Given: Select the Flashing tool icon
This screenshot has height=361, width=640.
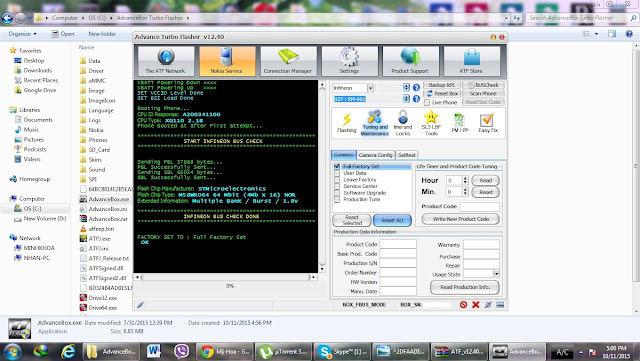Looking at the screenshot, I should point(347,123).
